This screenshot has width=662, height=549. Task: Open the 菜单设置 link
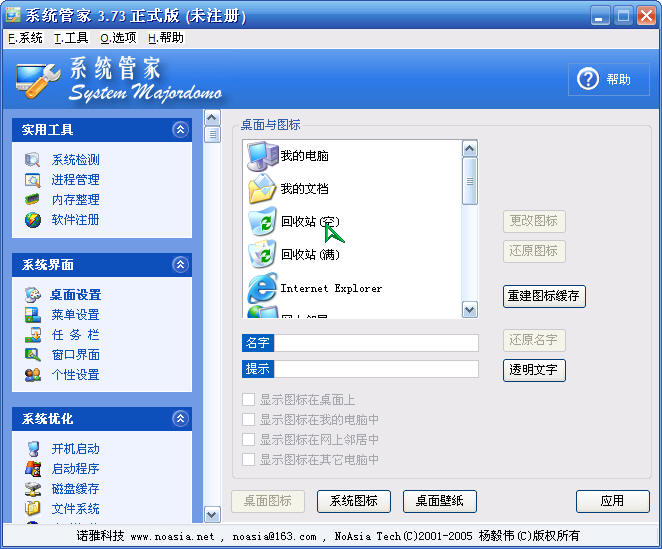coord(76,315)
